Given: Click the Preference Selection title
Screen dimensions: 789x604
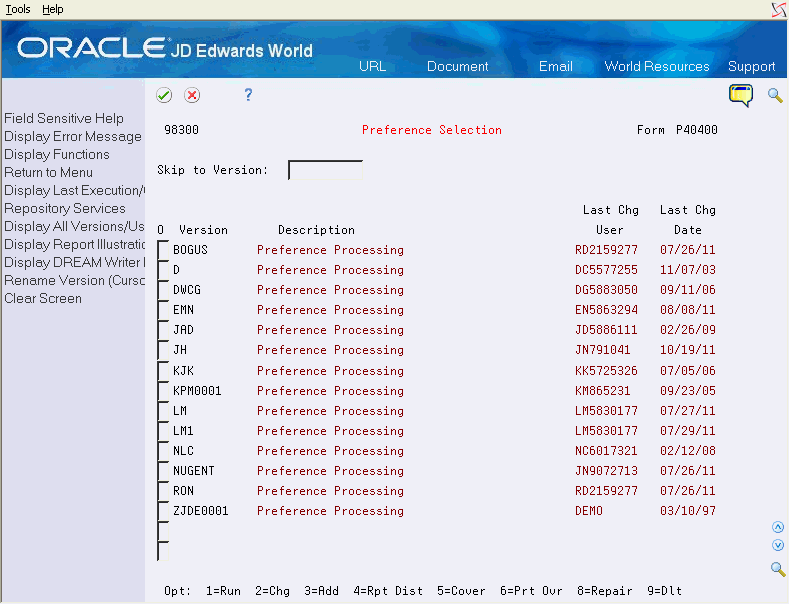Looking at the screenshot, I should tap(432, 130).
